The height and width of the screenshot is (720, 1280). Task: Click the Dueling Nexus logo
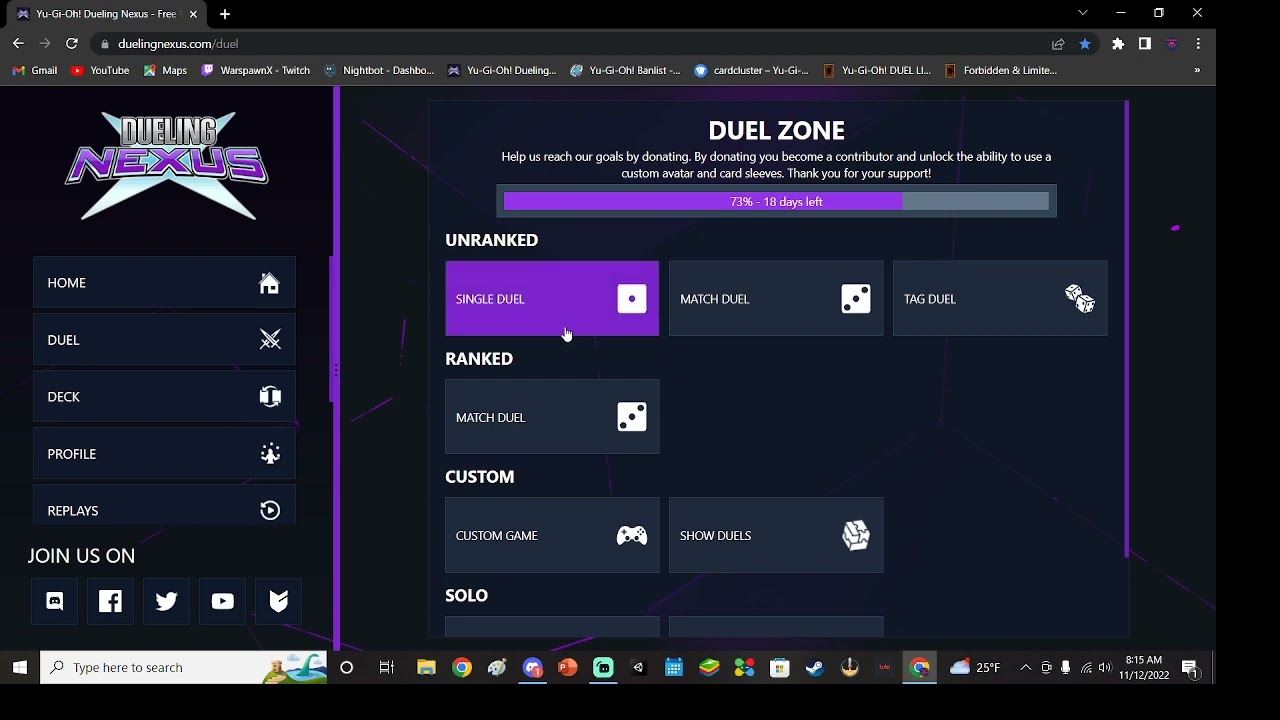click(x=166, y=165)
